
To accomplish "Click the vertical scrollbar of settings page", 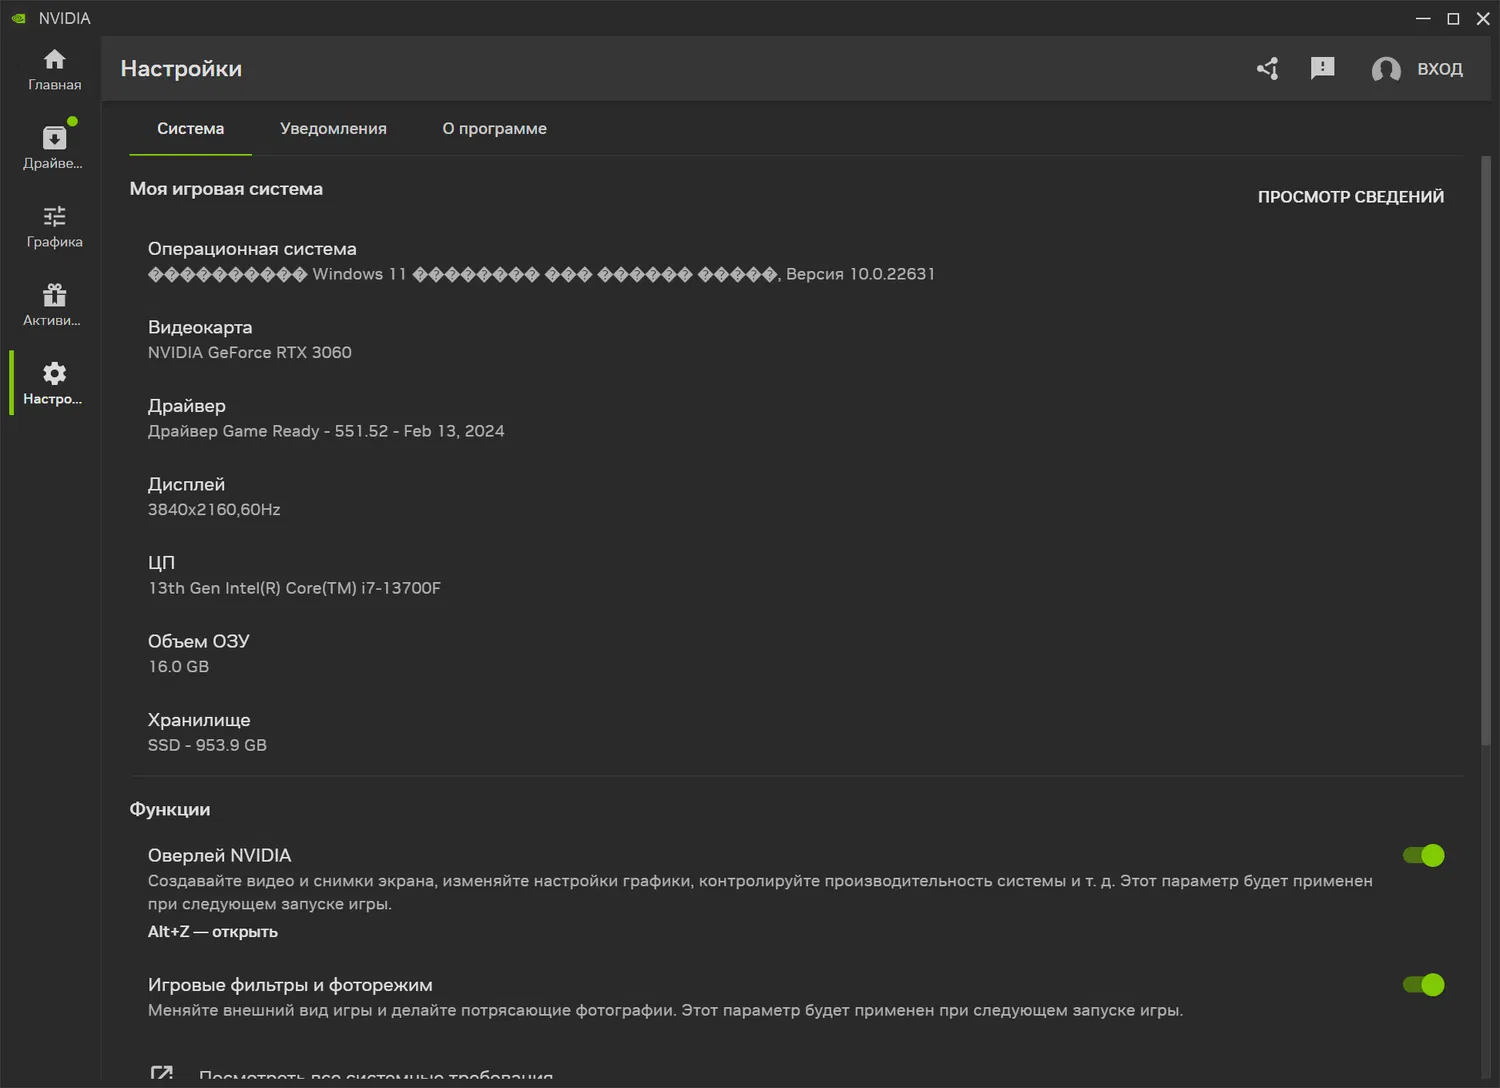I will tap(1486, 450).
